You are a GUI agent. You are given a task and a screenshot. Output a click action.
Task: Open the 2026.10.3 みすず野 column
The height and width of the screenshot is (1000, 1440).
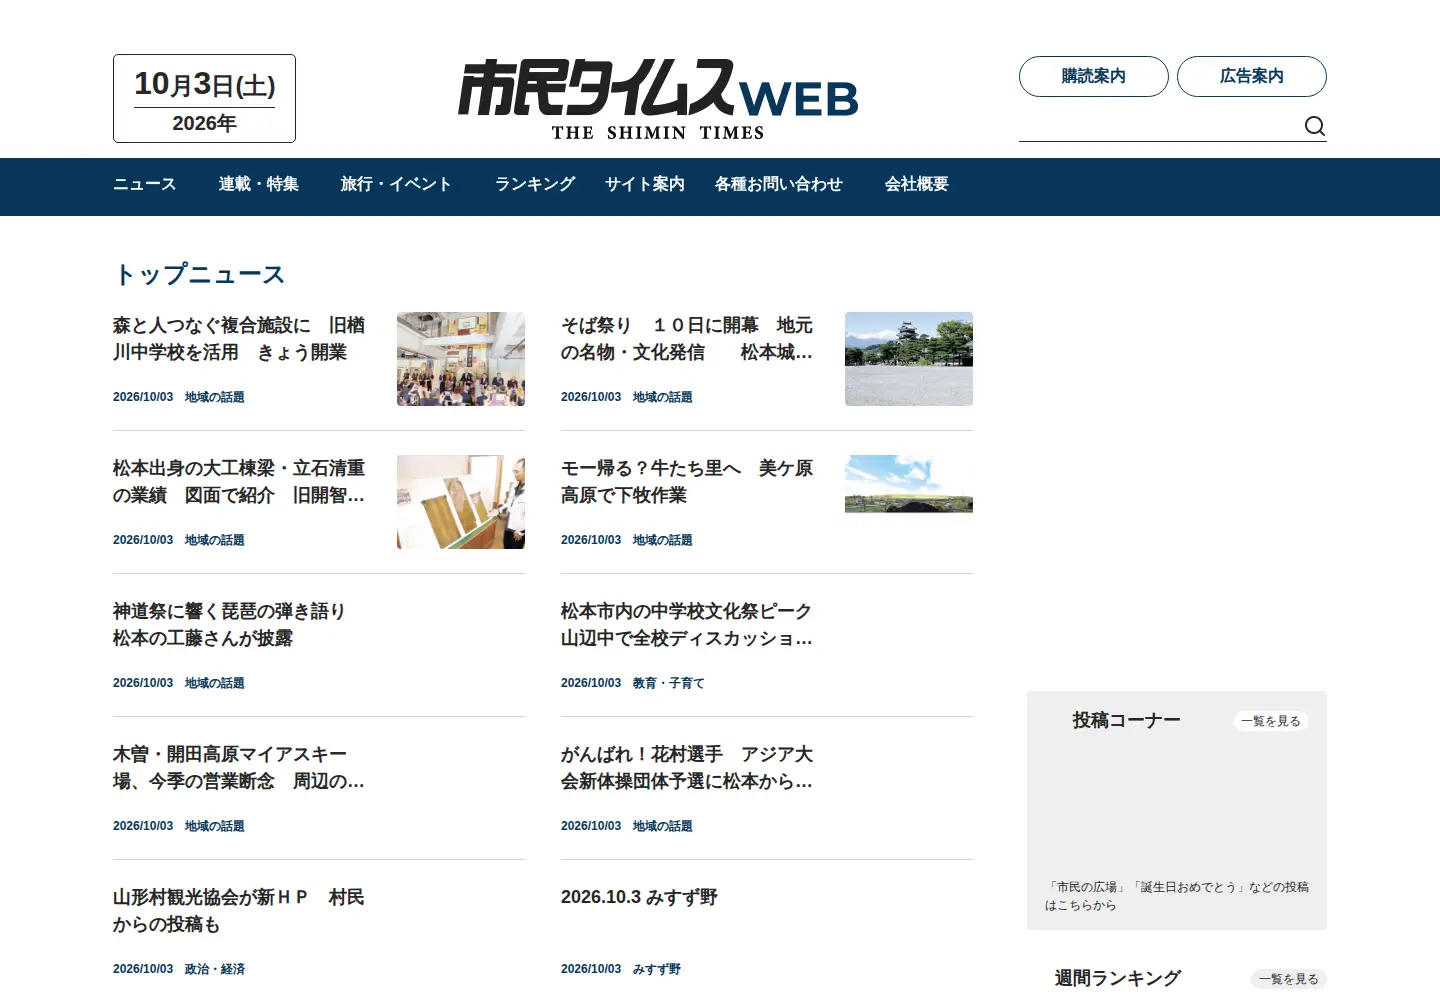tap(639, 897)
